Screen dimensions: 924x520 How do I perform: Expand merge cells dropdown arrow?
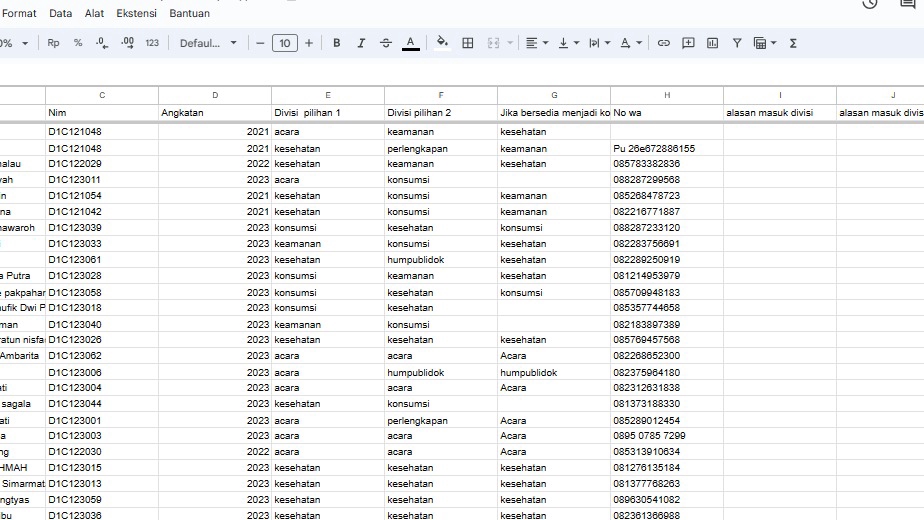point(510,43)
